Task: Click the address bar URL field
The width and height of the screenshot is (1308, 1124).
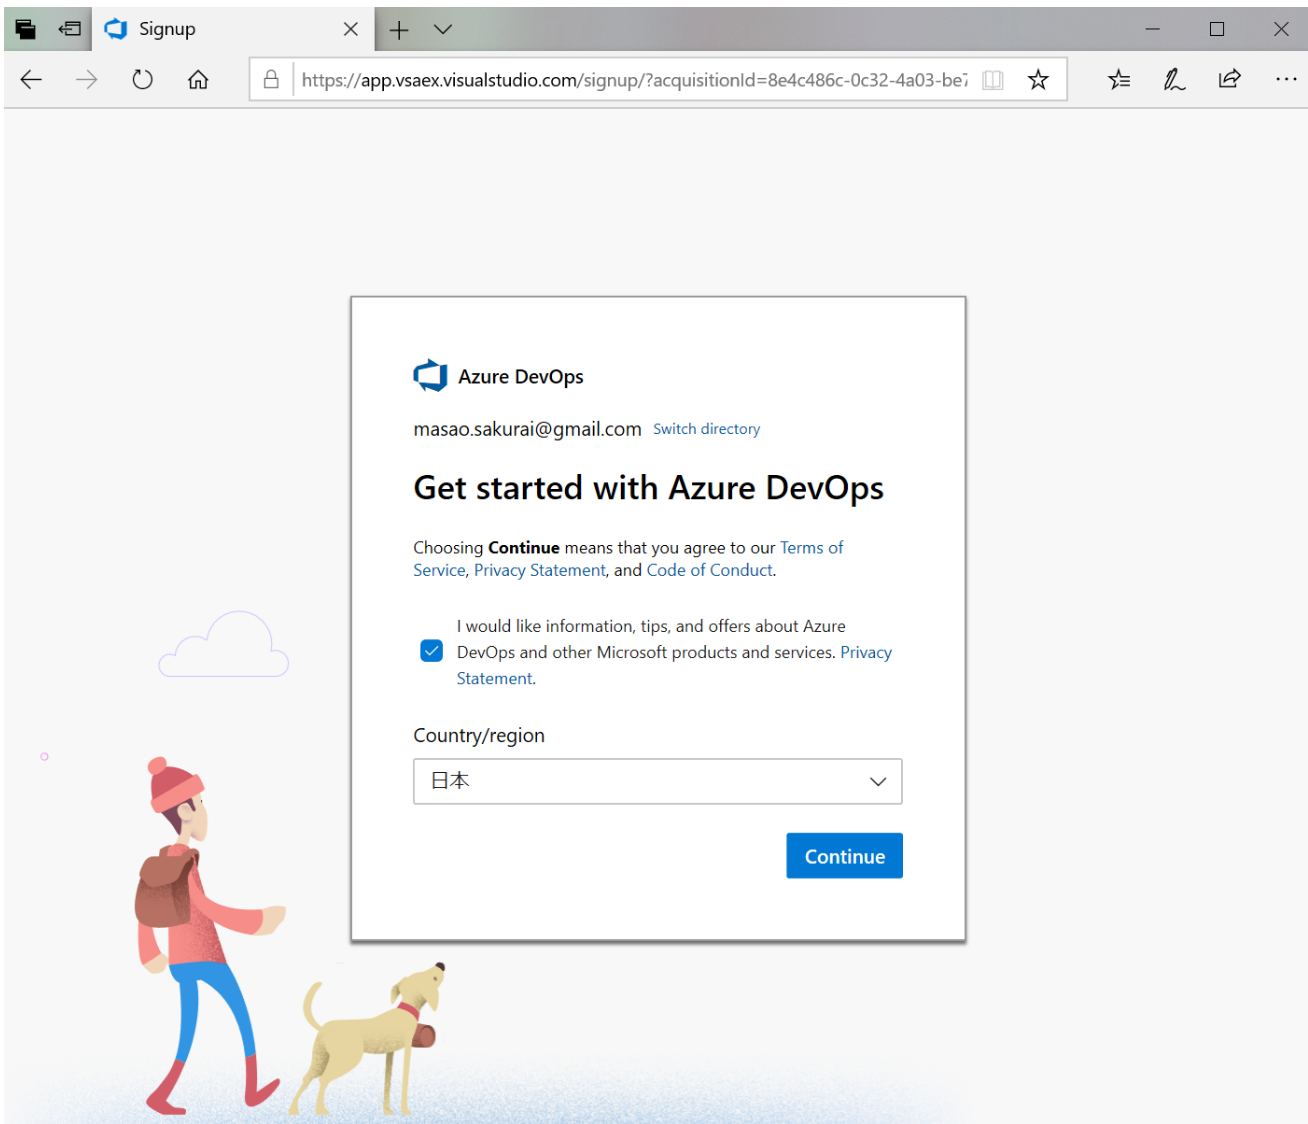Action: click(x=633, y=80)
